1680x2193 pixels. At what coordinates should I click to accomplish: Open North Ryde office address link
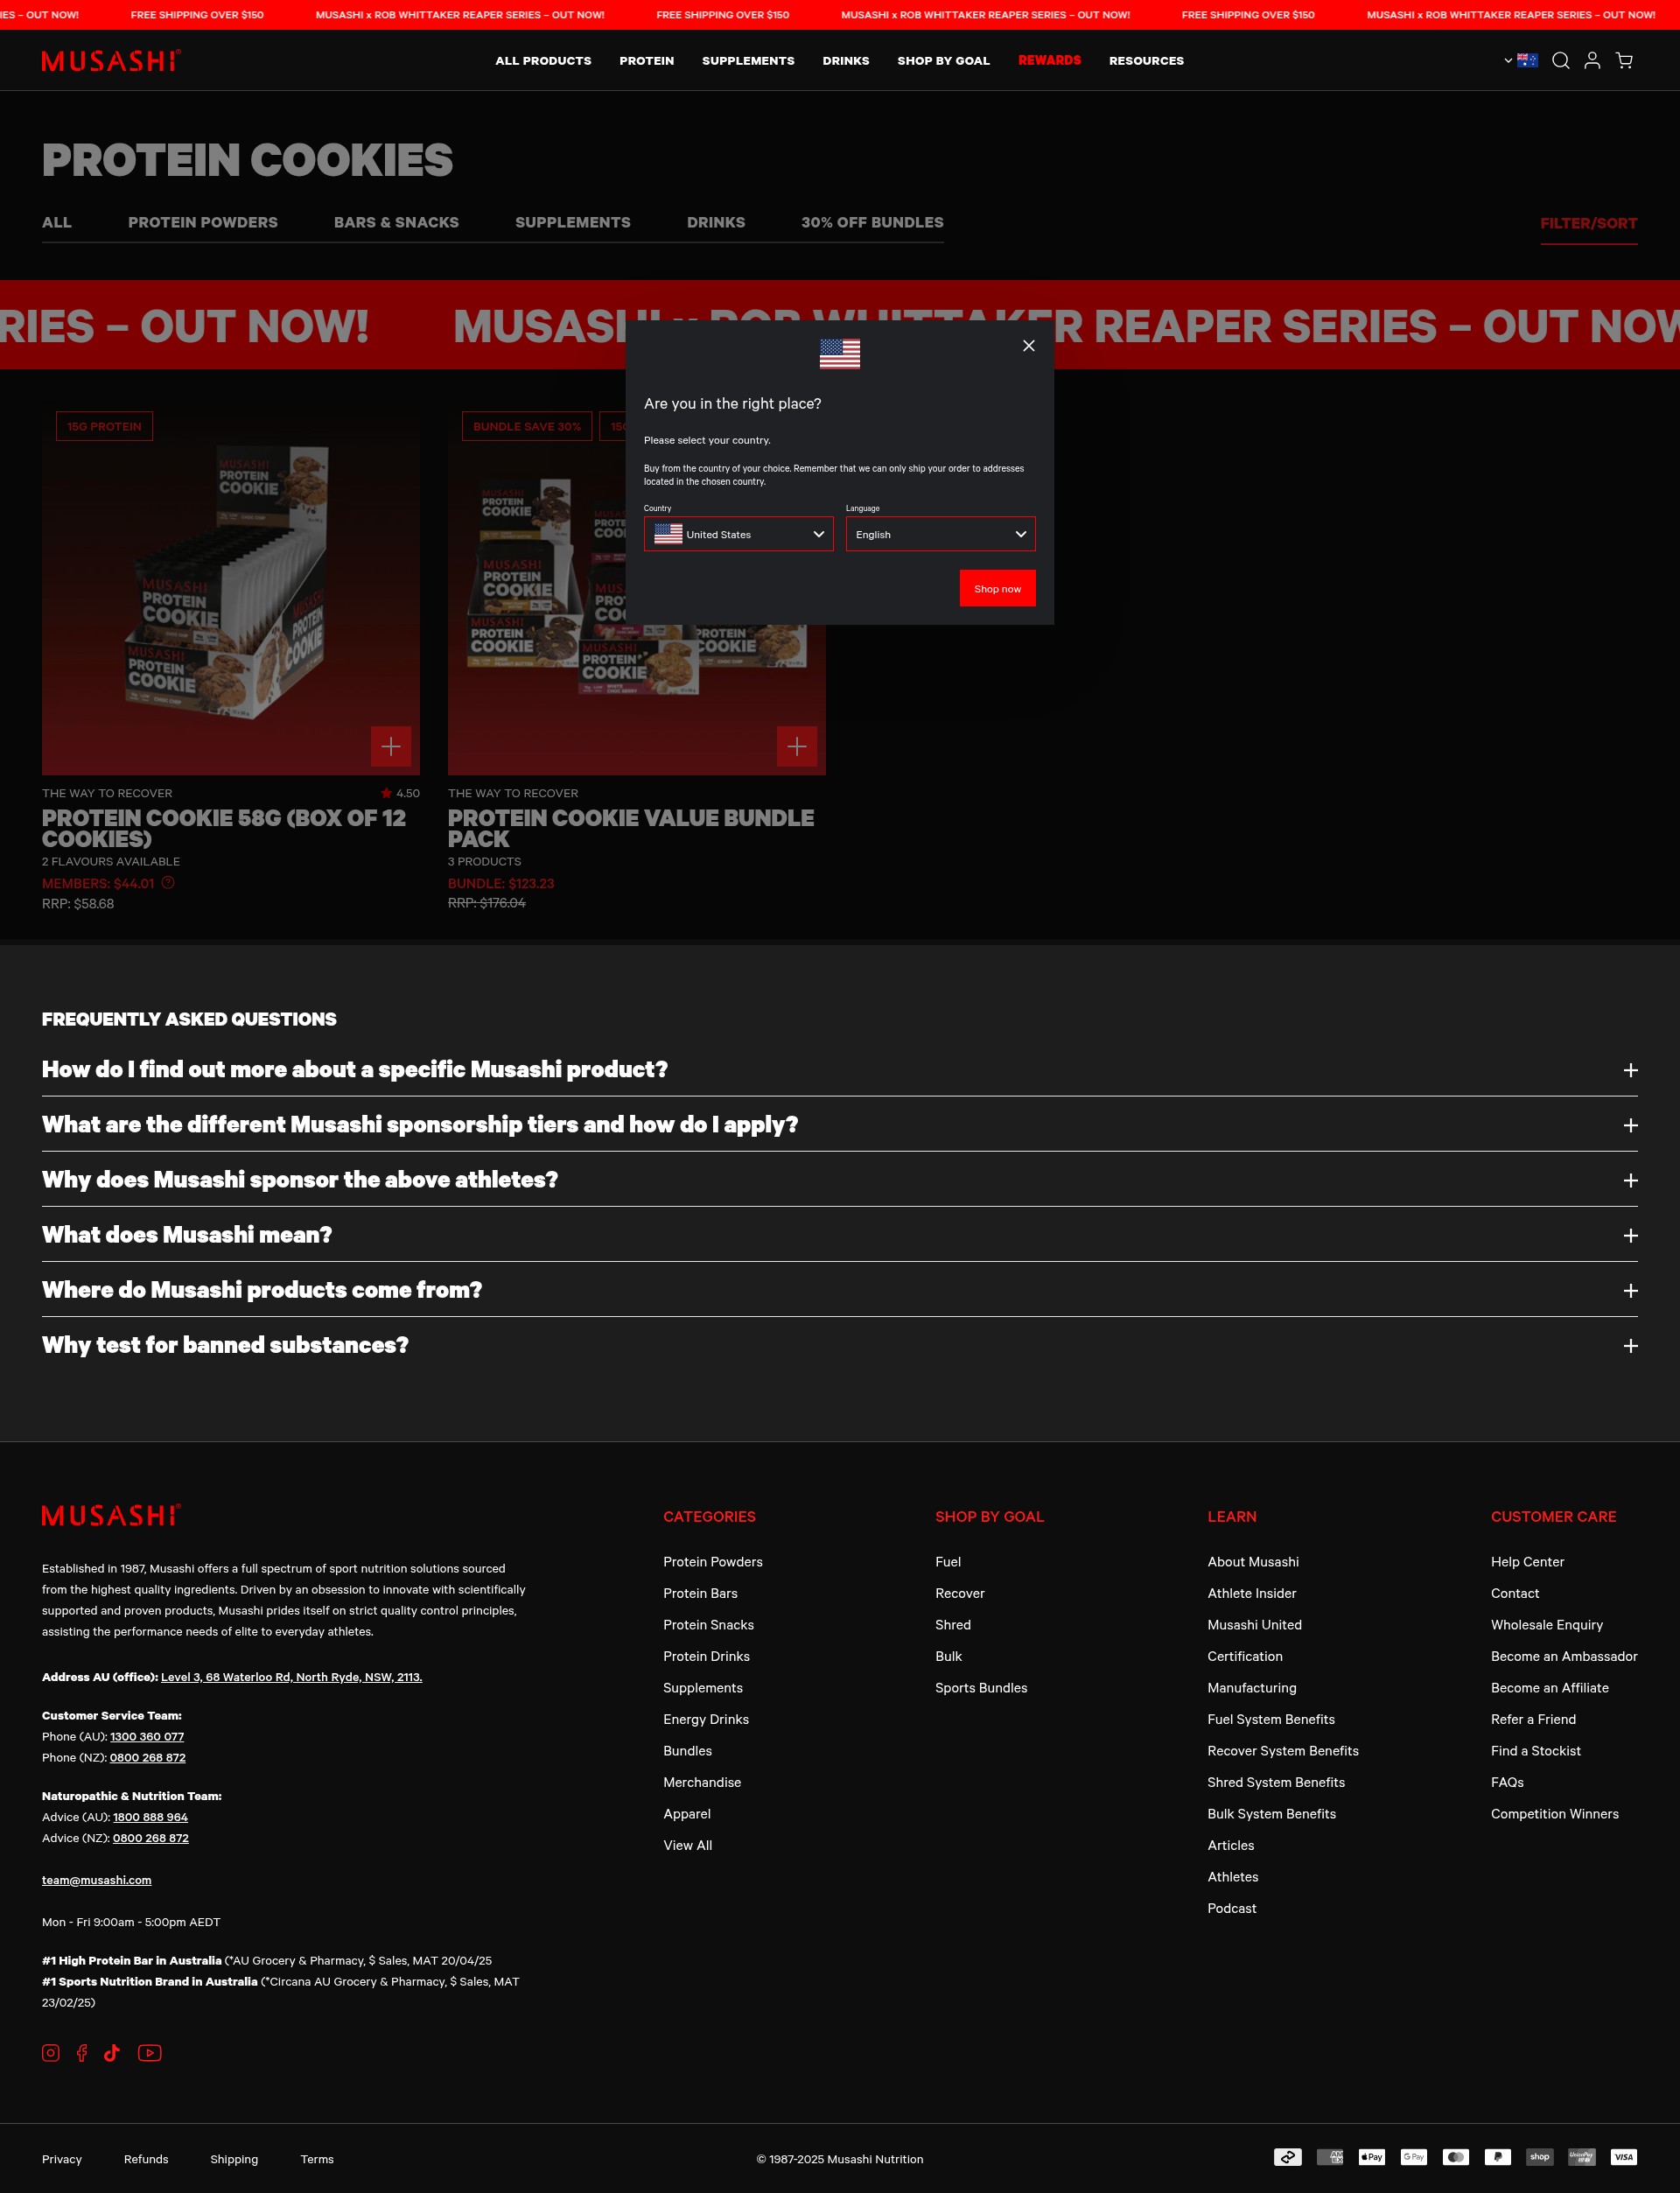tap(291, 1677)
